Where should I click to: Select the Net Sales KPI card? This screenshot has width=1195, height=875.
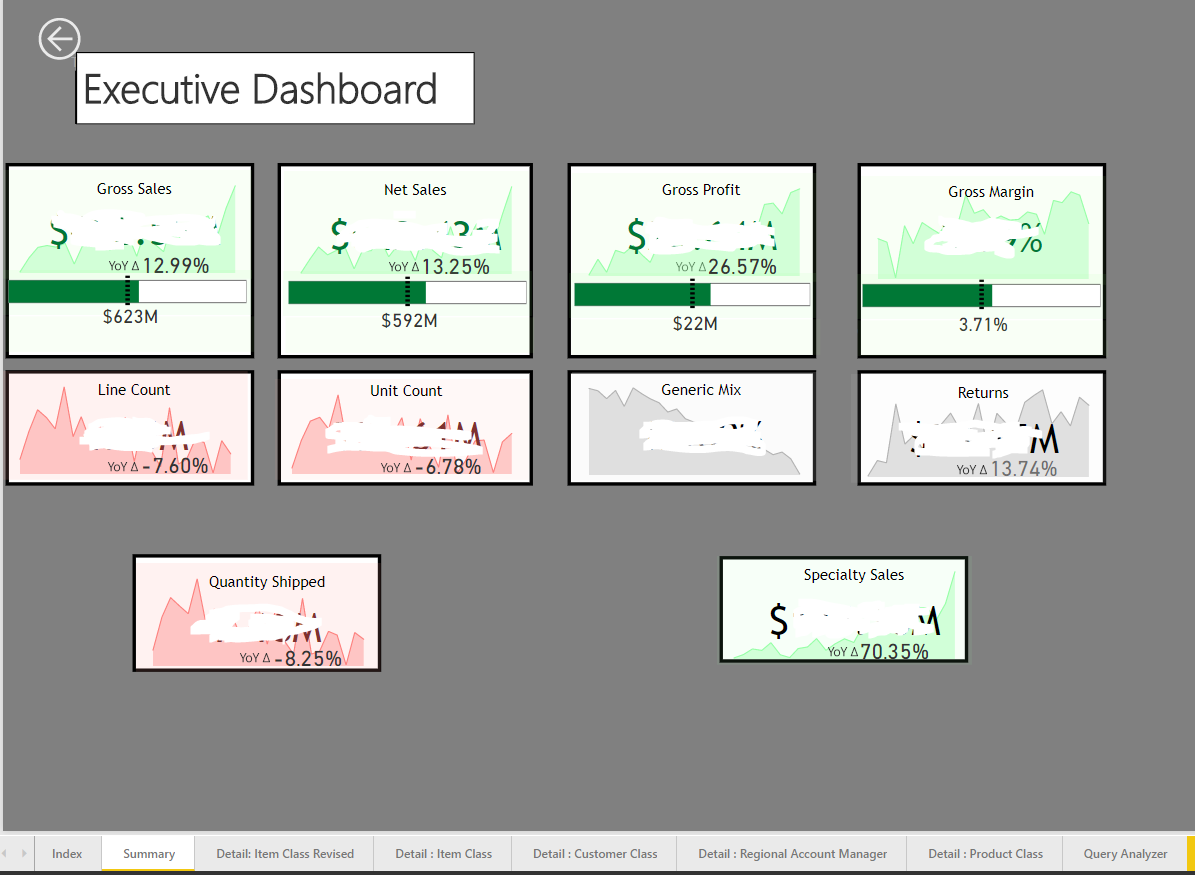coord(405,261)
